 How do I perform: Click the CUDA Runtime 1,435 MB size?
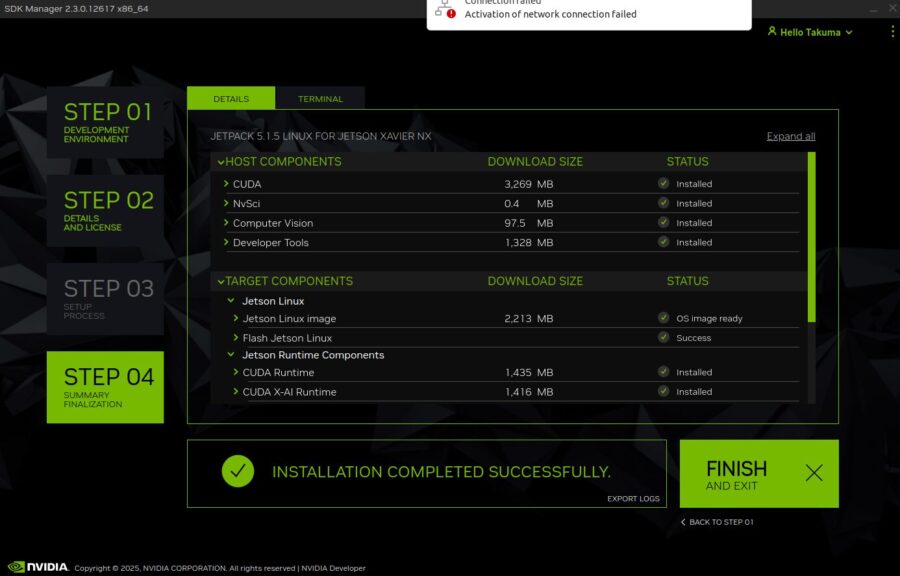(x=529, y=372)
